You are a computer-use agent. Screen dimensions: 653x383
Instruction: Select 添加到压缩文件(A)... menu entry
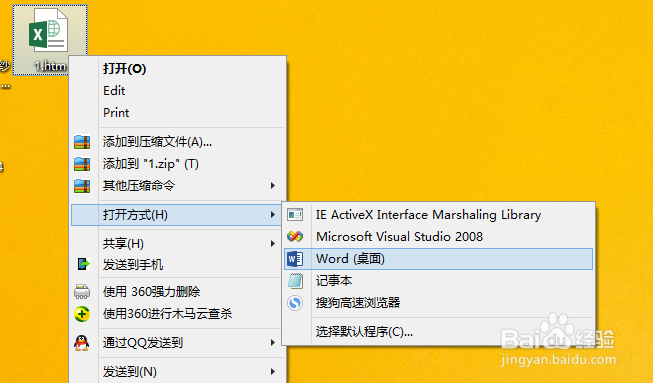[157, 142]
